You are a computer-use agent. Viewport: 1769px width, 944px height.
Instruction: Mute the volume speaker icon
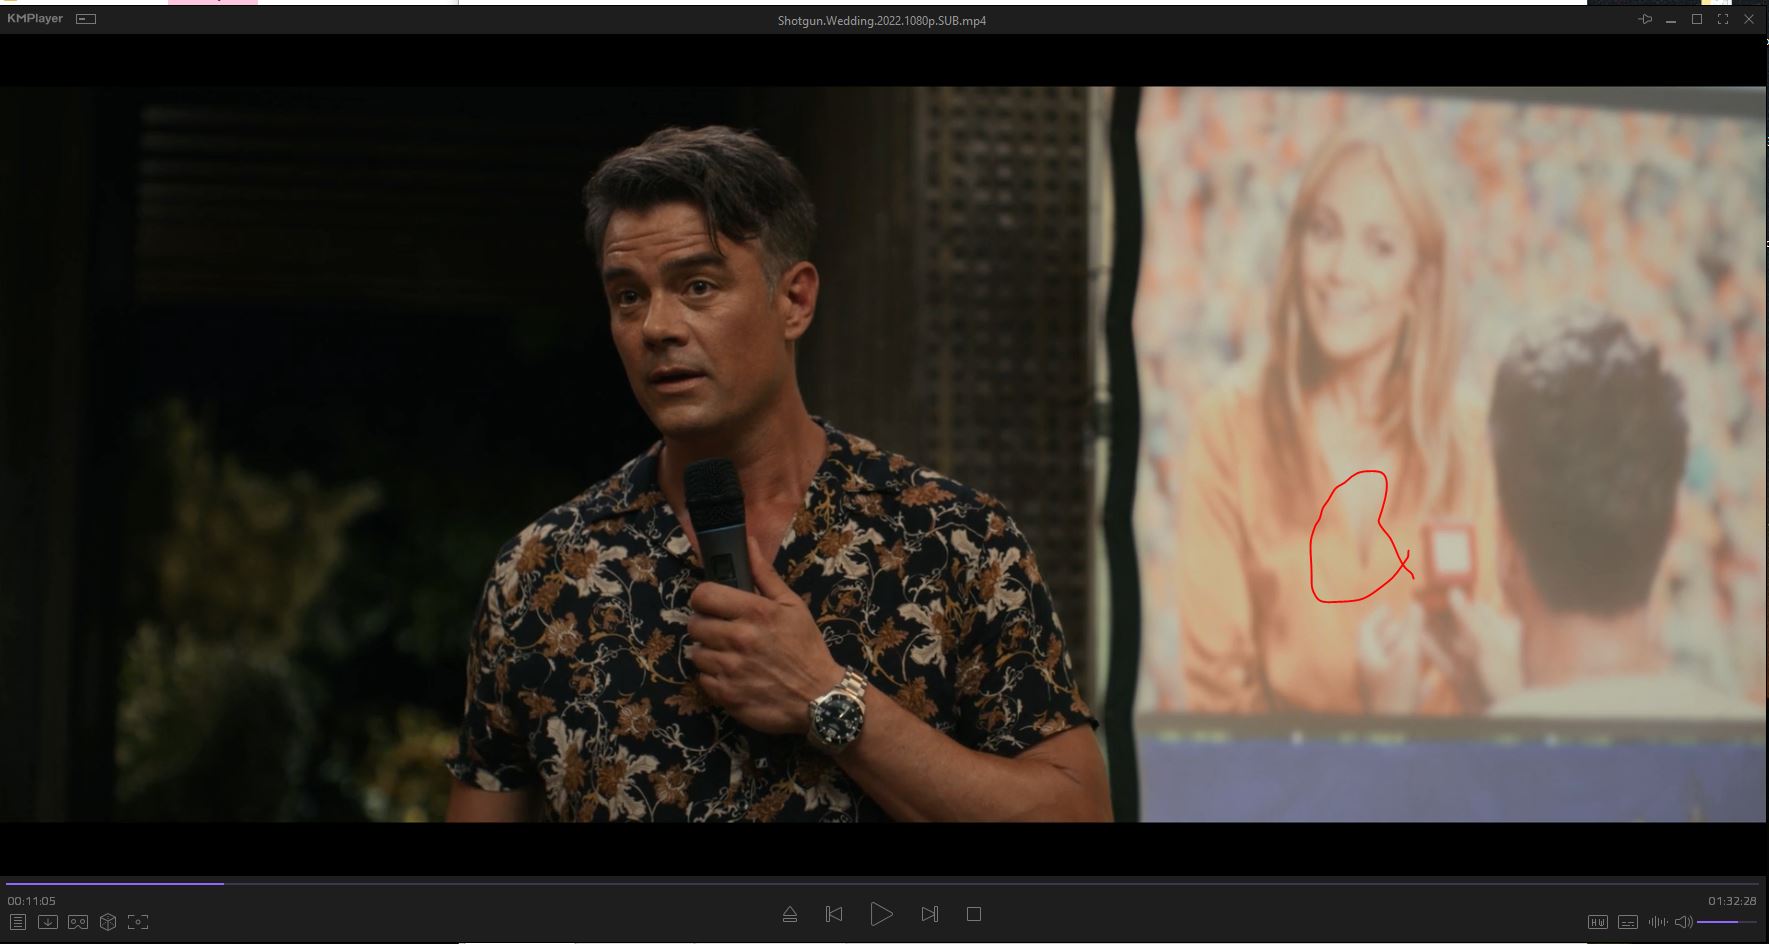point(1684,922)
